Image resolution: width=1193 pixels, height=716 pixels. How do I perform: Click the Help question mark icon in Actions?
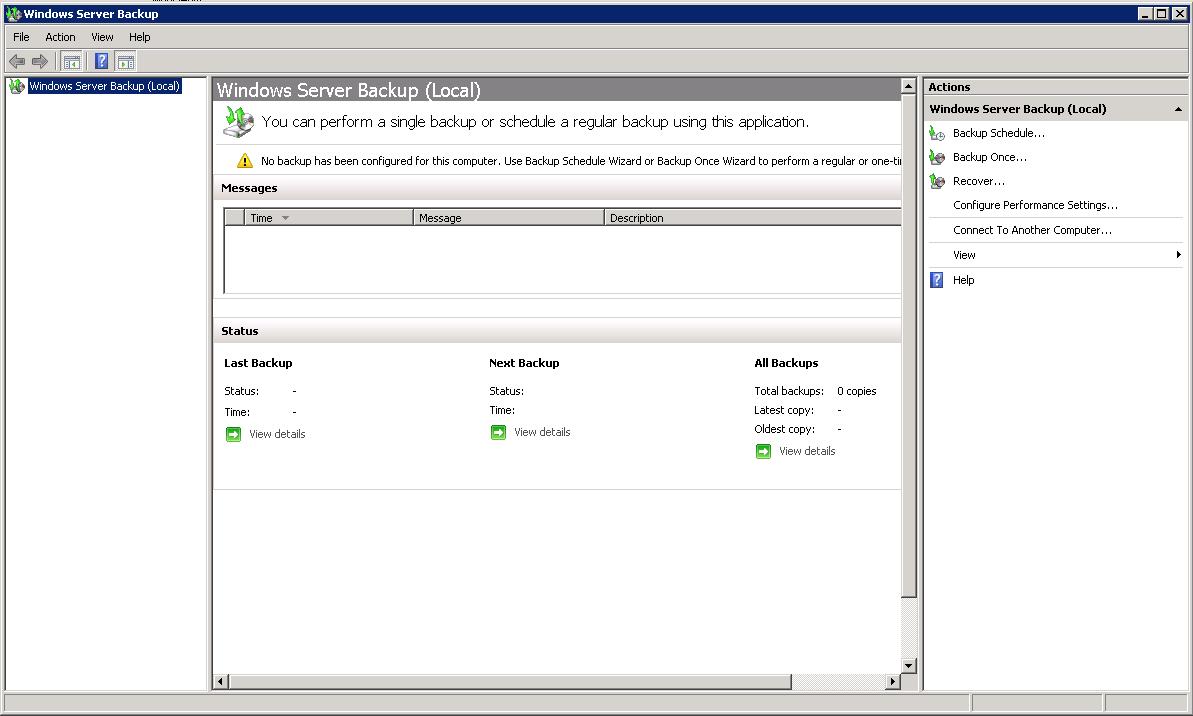(x=937, y=280)
